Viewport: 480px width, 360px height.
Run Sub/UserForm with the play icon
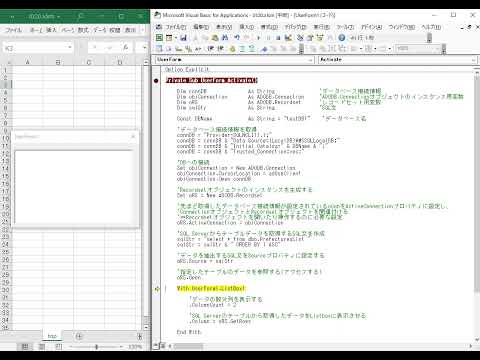(258, 38)
